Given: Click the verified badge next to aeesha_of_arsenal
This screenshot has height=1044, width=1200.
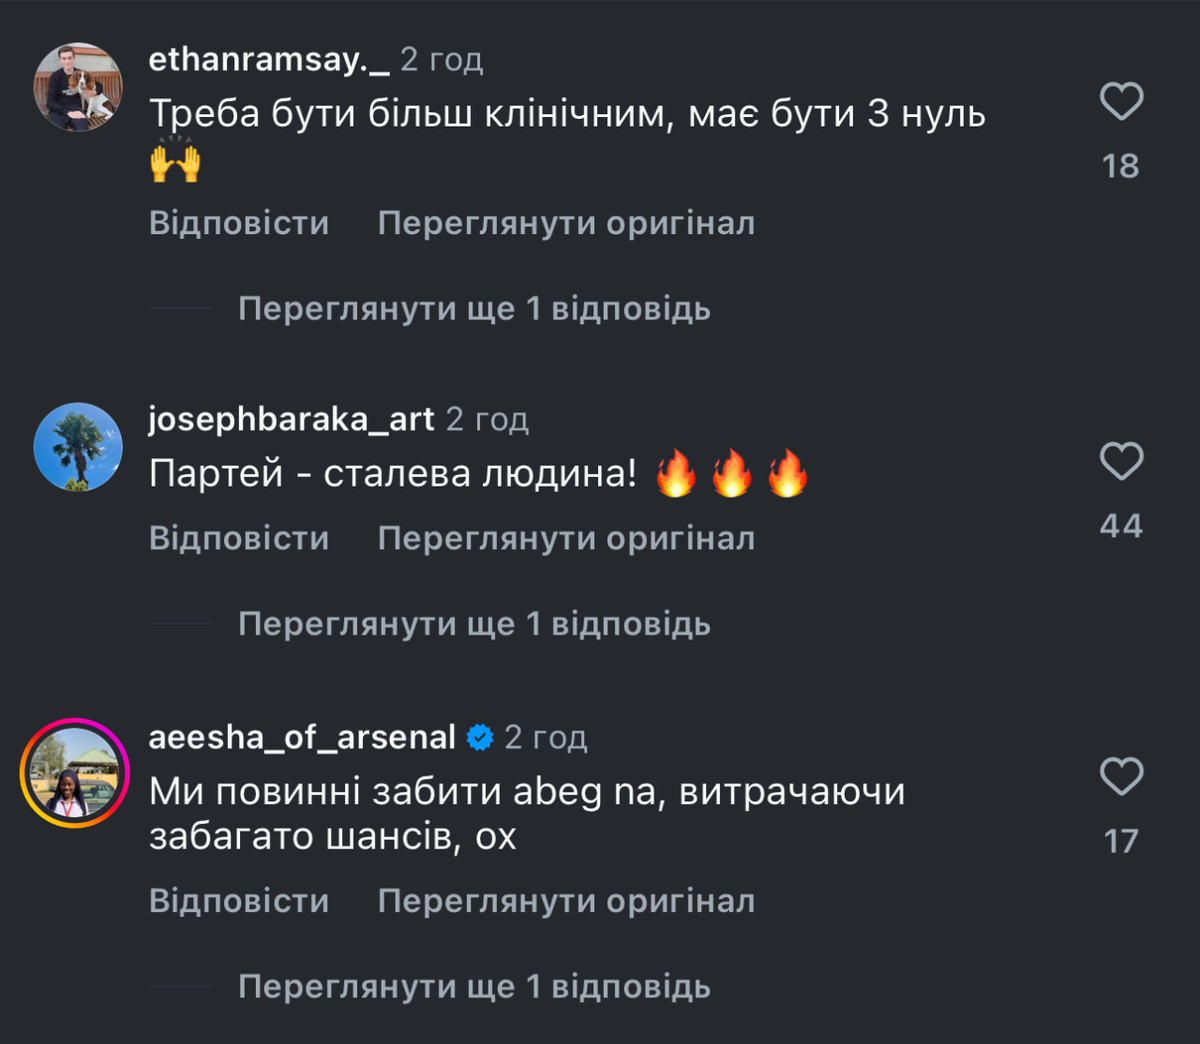Looking at the screenshot, I should 480,738.
